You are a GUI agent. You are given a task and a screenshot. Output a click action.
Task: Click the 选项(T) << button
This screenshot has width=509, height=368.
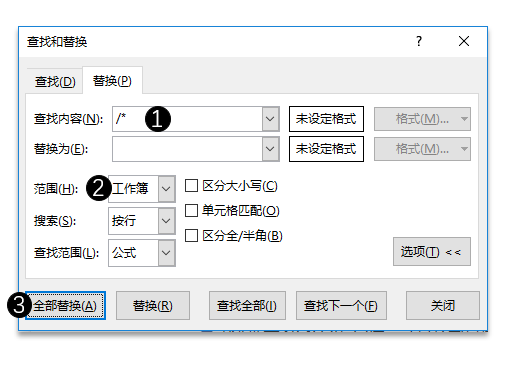pyautogui.click(x=432, y=252)
